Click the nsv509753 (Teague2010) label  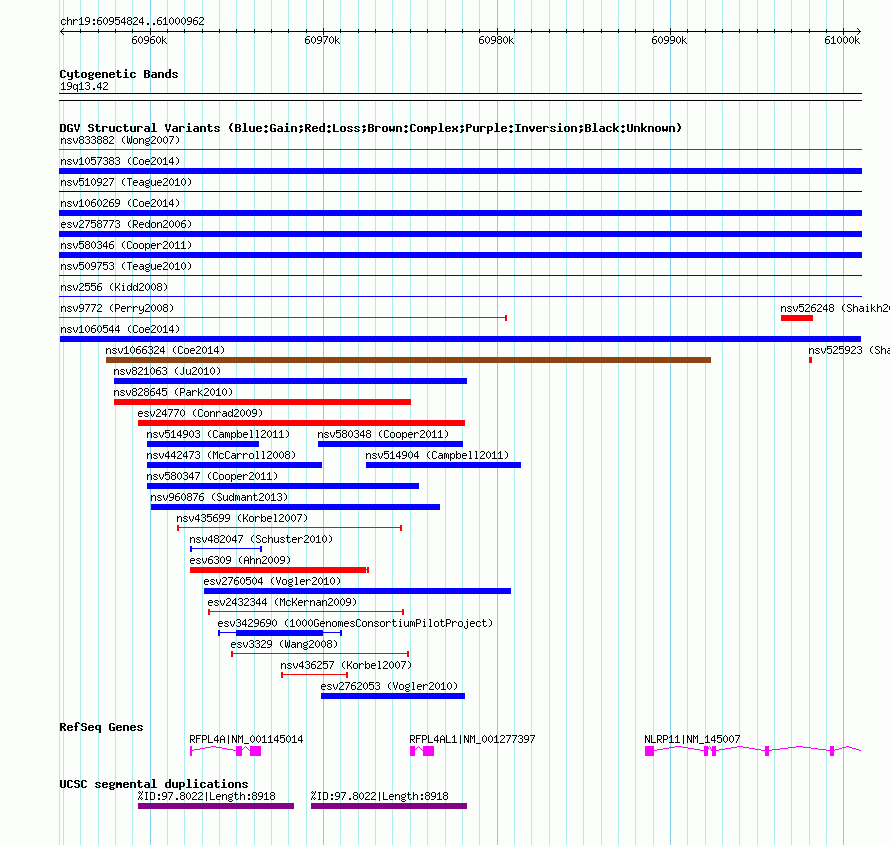126,266
